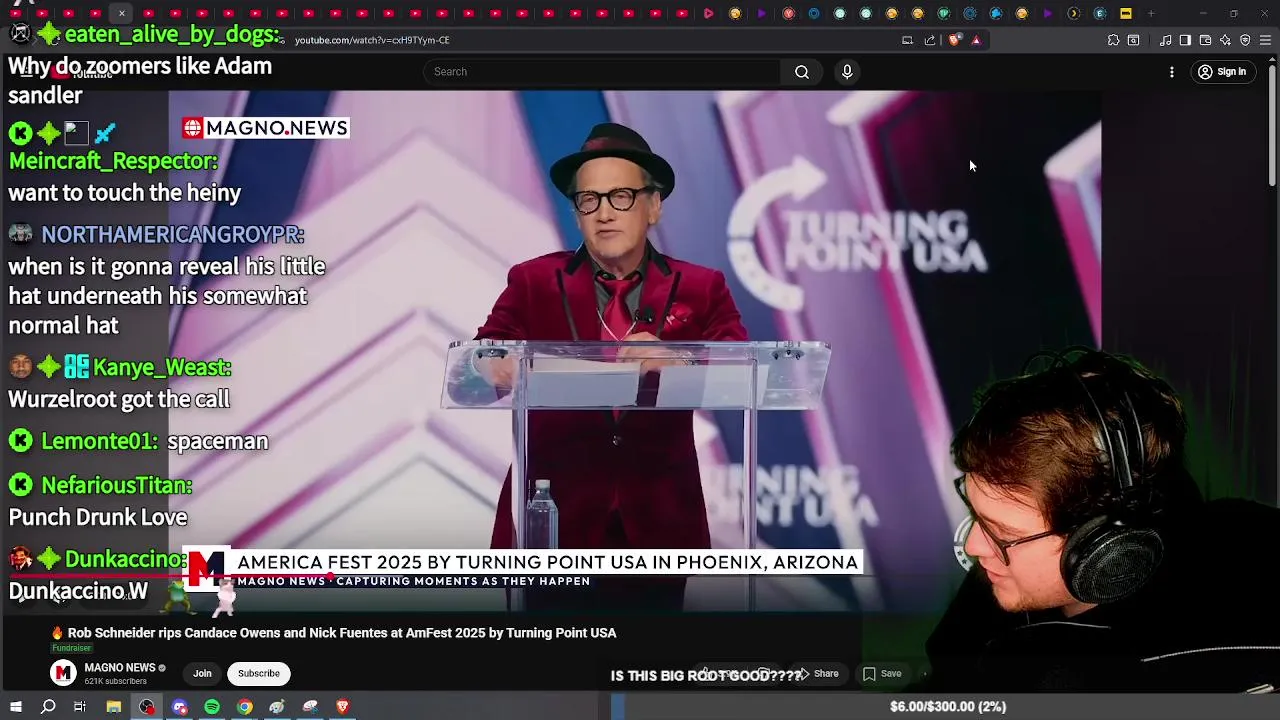Click the MAGNO.NEWS watermark logo in video
The image size is (1280, 720).
[x=265, y=128]
